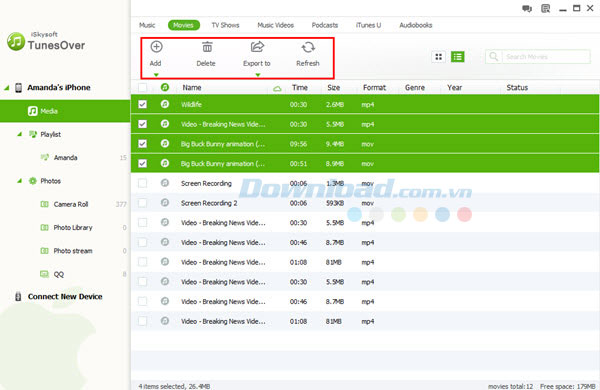This screenshot has width=600, height=390.
Task: Select the Media item in sidebar
Action: tap(65, 111)
